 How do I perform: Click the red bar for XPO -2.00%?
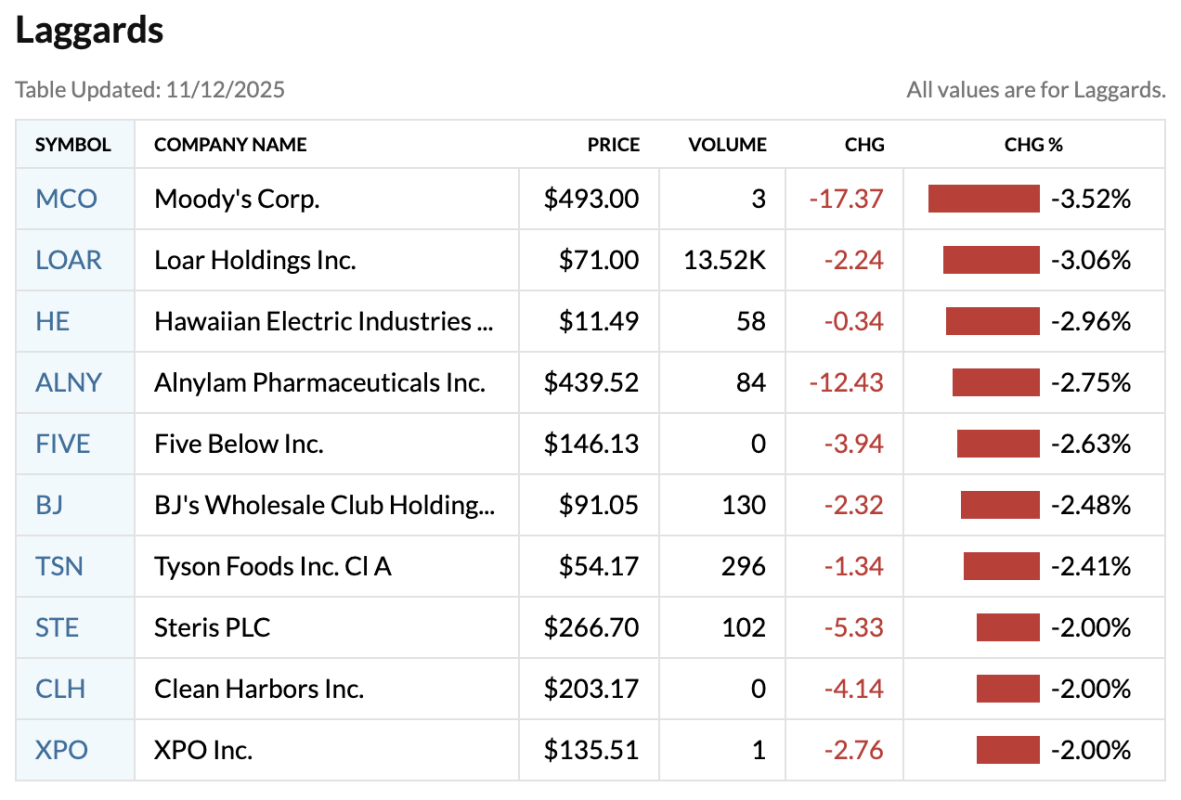[1008, 749]
